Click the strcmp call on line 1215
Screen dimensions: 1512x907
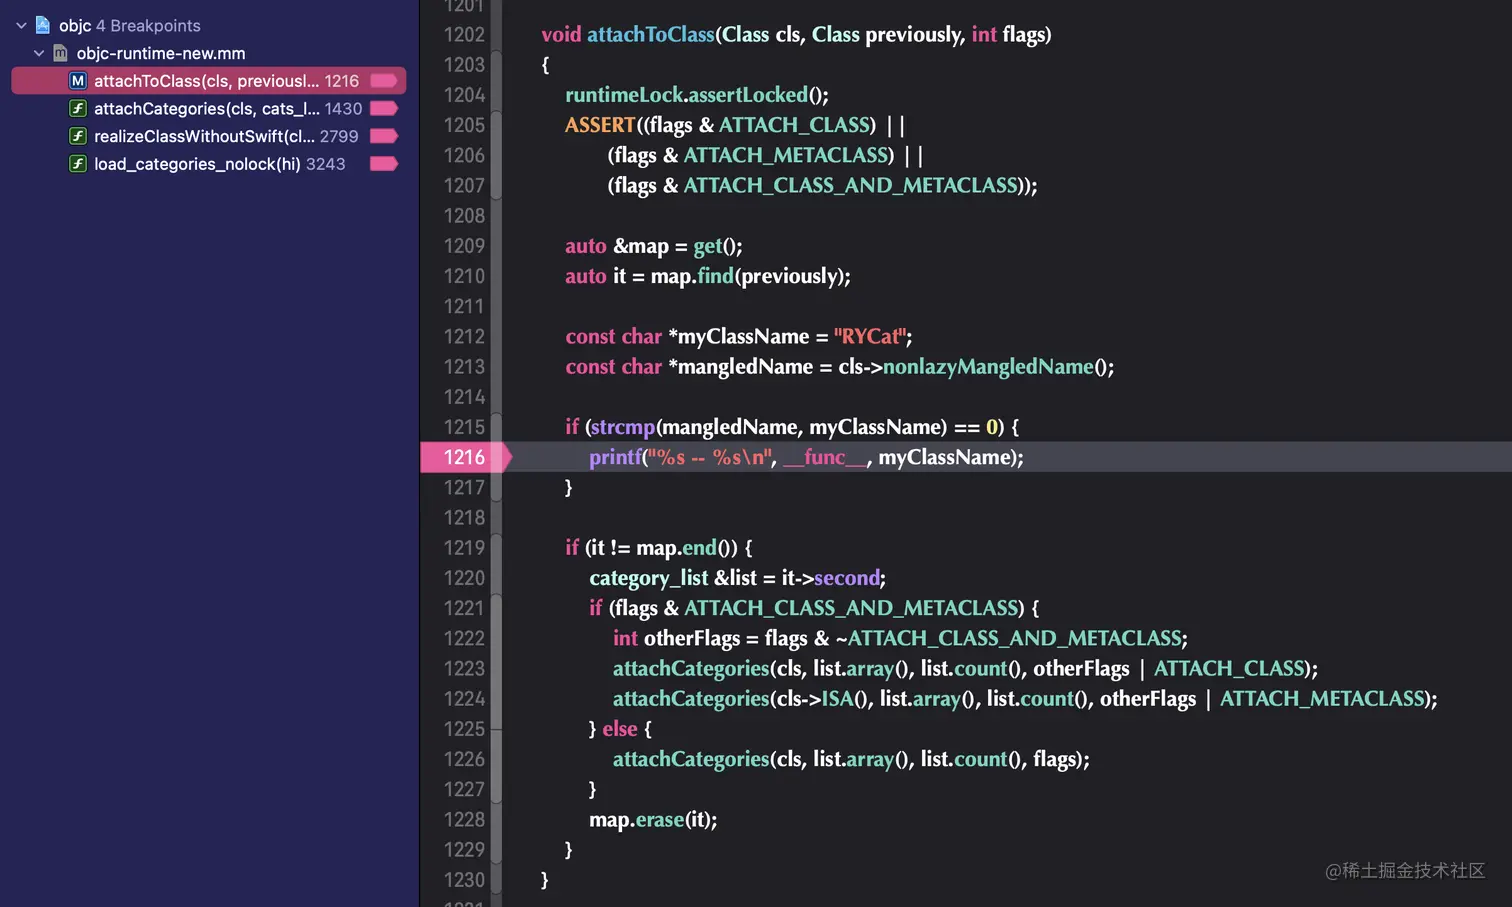(x=623, y=427)
